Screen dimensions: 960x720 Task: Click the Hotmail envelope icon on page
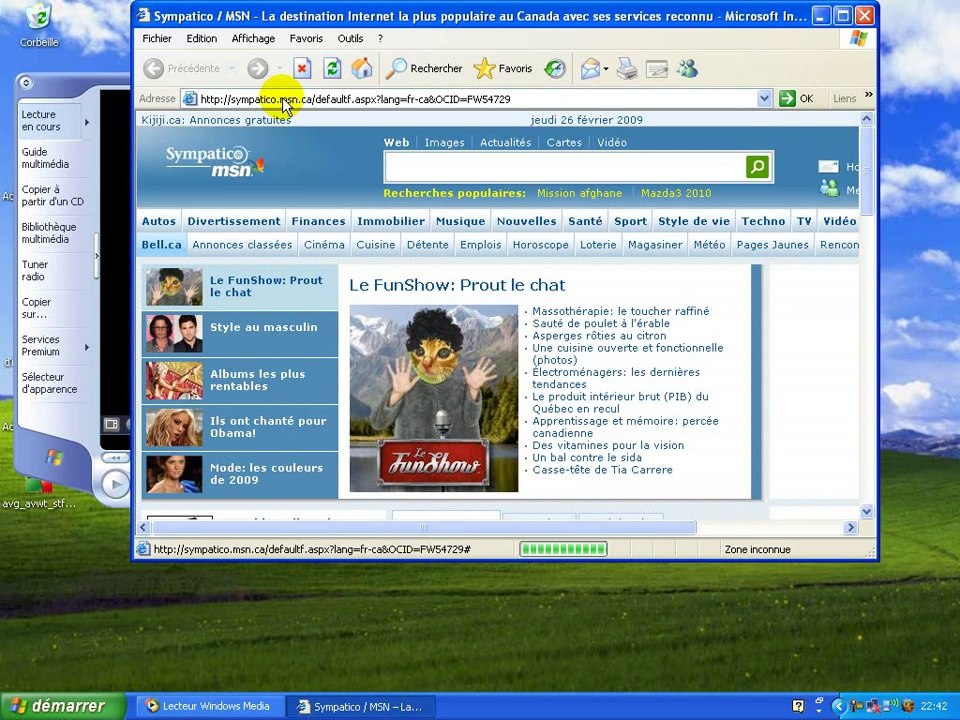[x=828, y=167]
